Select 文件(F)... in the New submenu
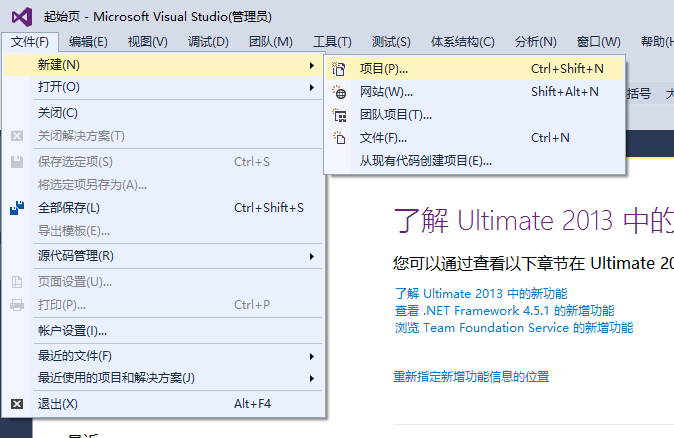 (x=474, y=138)
